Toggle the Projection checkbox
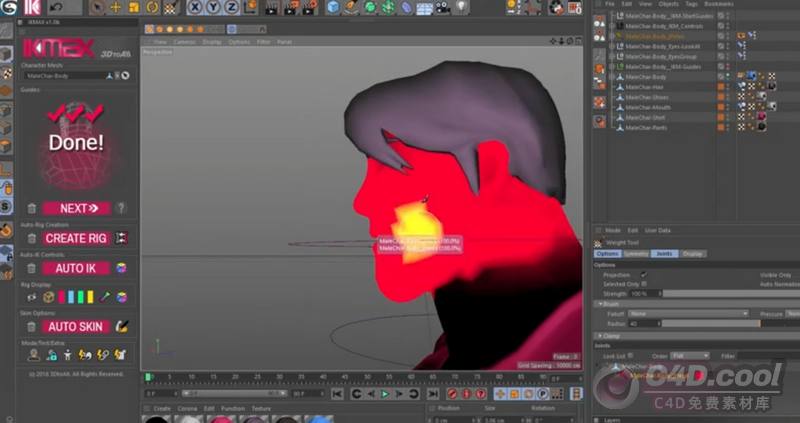 click(x=644, y=275)
